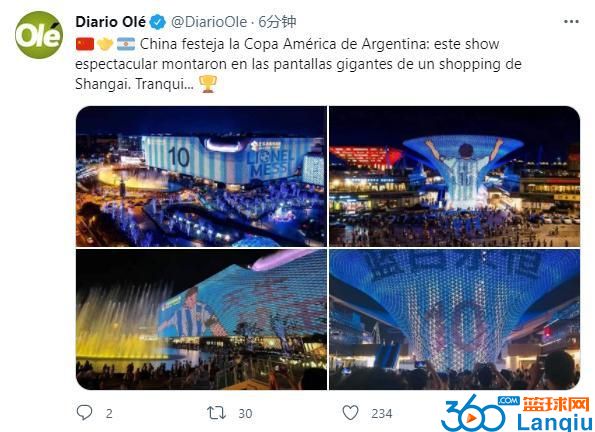Image resolution: width=595 pixels, height=432 pixels.
Task: Open the three-dot more options menu
Action: click(571, 22)
